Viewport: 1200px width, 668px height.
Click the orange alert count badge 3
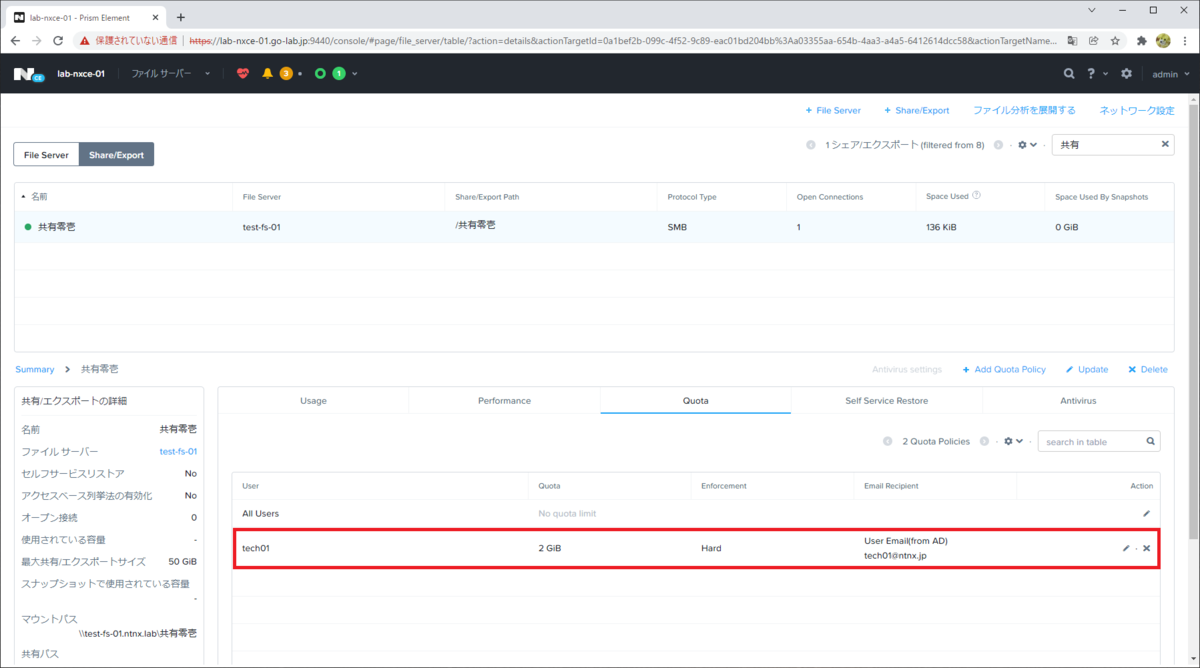[x=286, y=73]
